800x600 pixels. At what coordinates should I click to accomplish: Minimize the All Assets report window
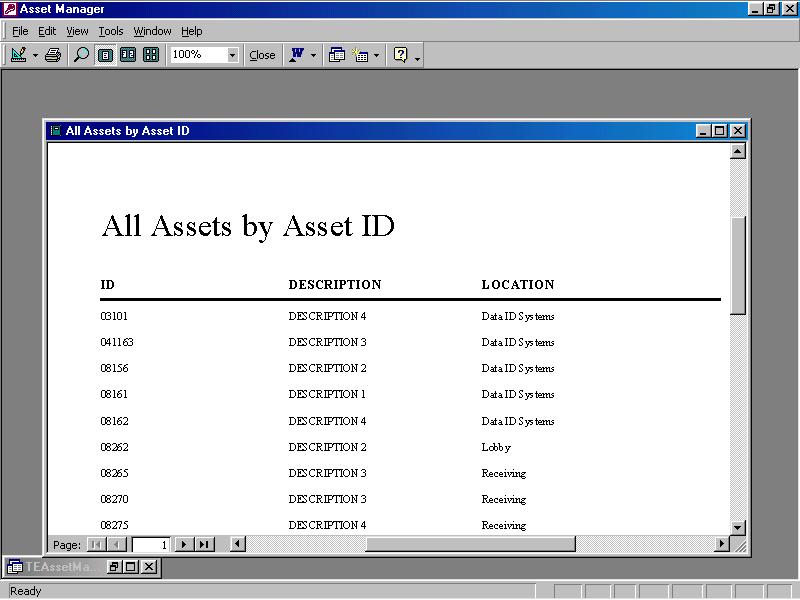point(704,131)
